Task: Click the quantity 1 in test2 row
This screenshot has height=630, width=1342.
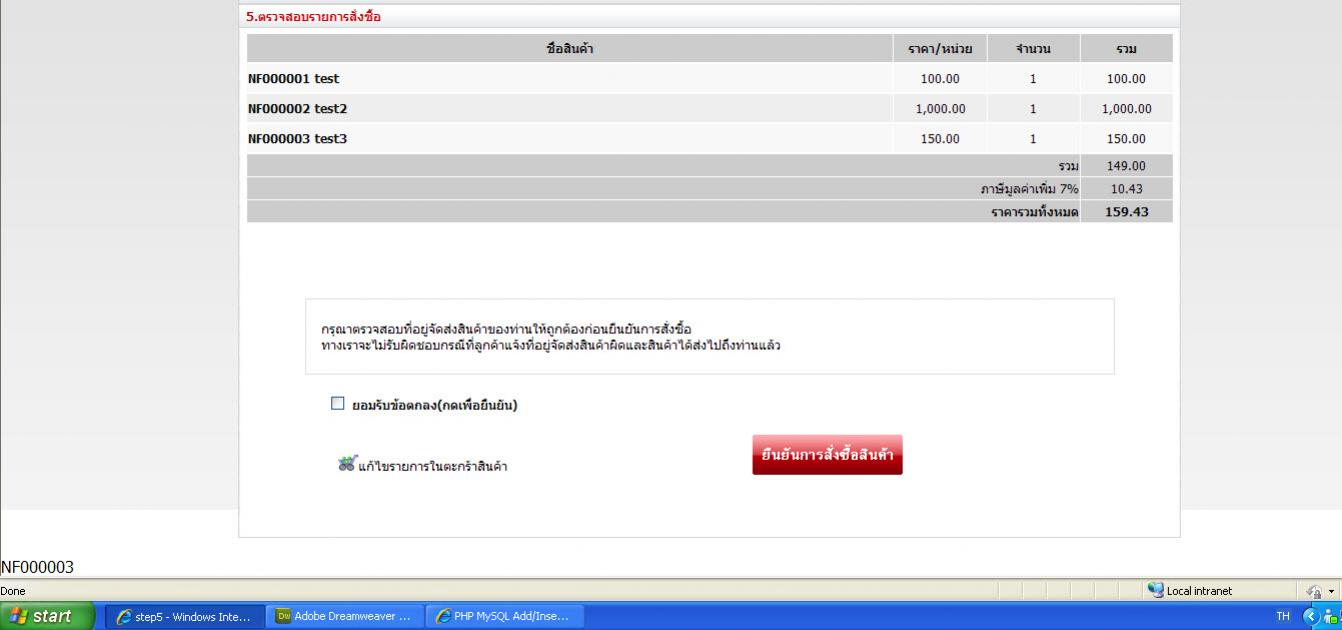Action: click(x=1033, y=109)
